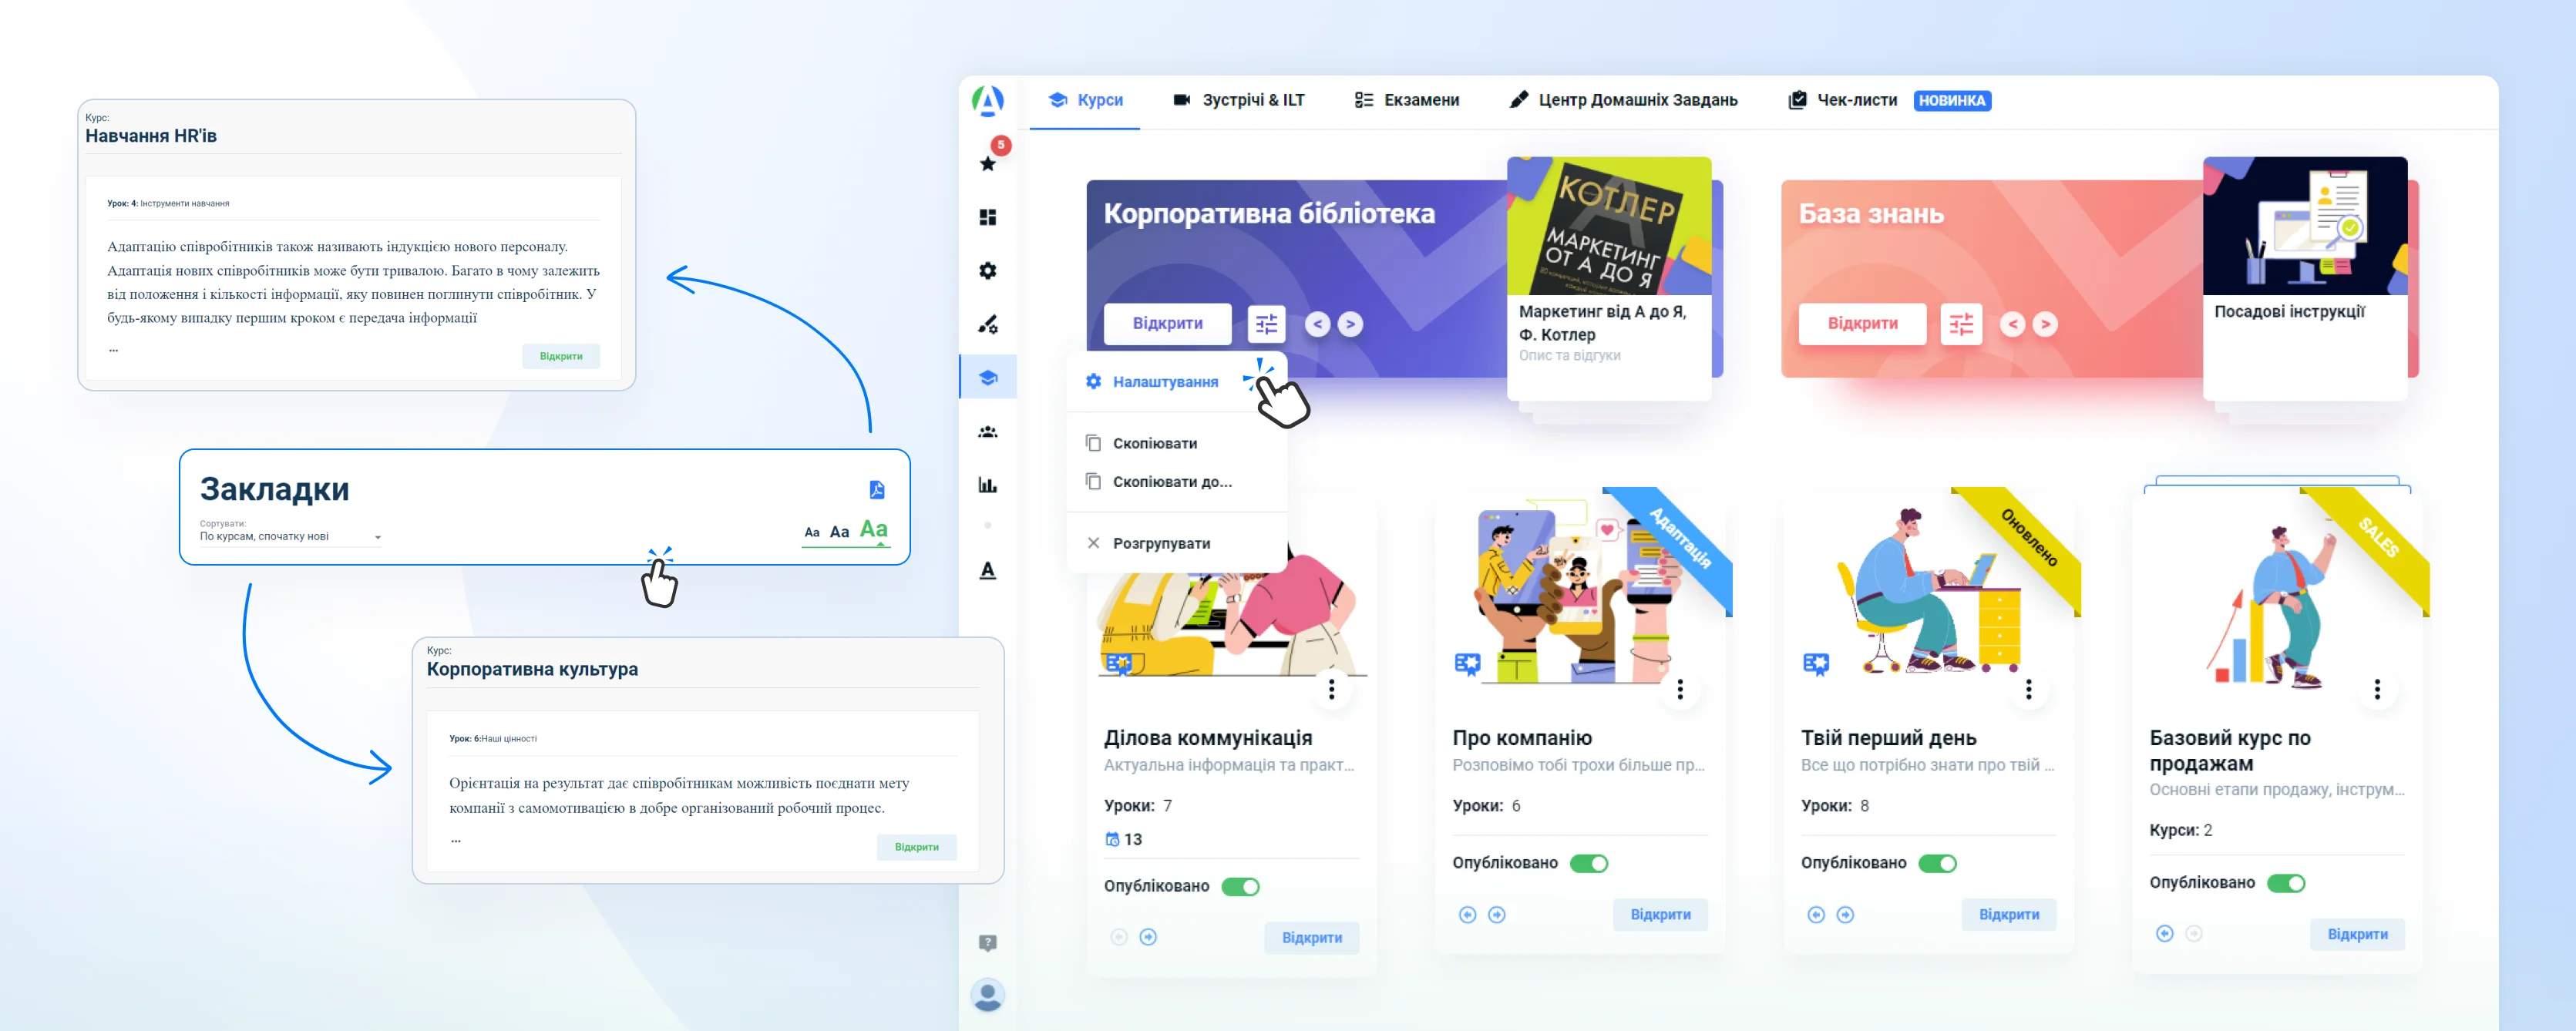The image size is (2576, 1031).
Task: Select the star favorites icon in sidebar
Action: tap(987, 163)
